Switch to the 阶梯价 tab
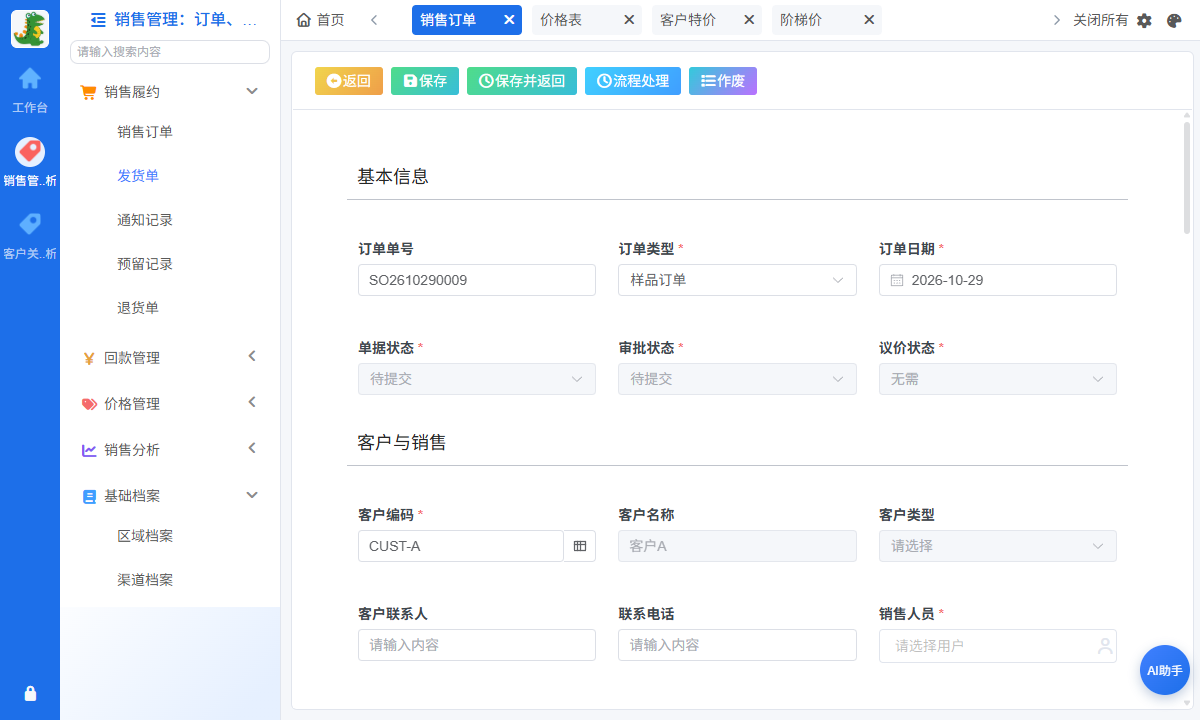The image size is (1200, 720). click(801, 20)
